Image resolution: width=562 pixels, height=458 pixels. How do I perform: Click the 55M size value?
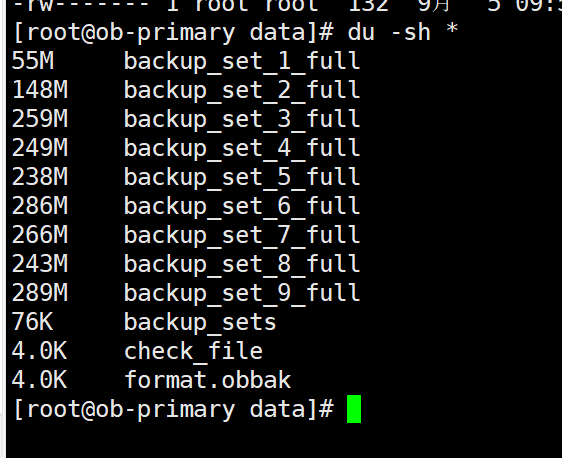coord(33,61)
